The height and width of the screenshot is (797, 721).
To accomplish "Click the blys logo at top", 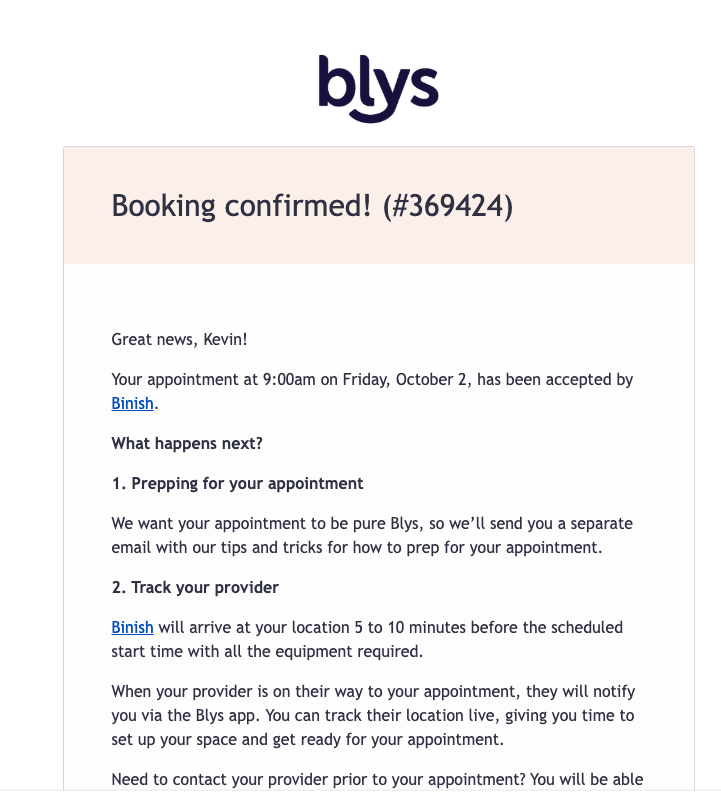I will point(378,89).
